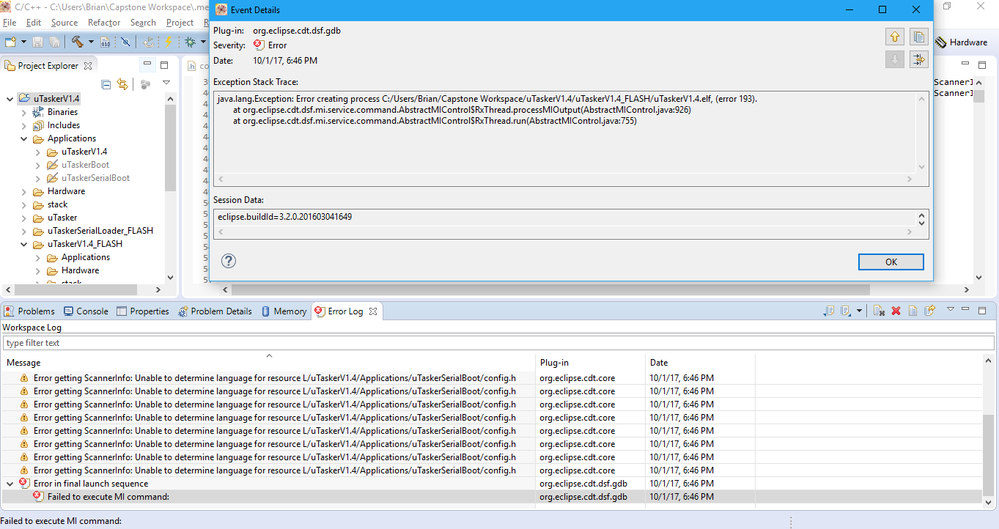Open the help icon in Event Details

tap(229, 261)
